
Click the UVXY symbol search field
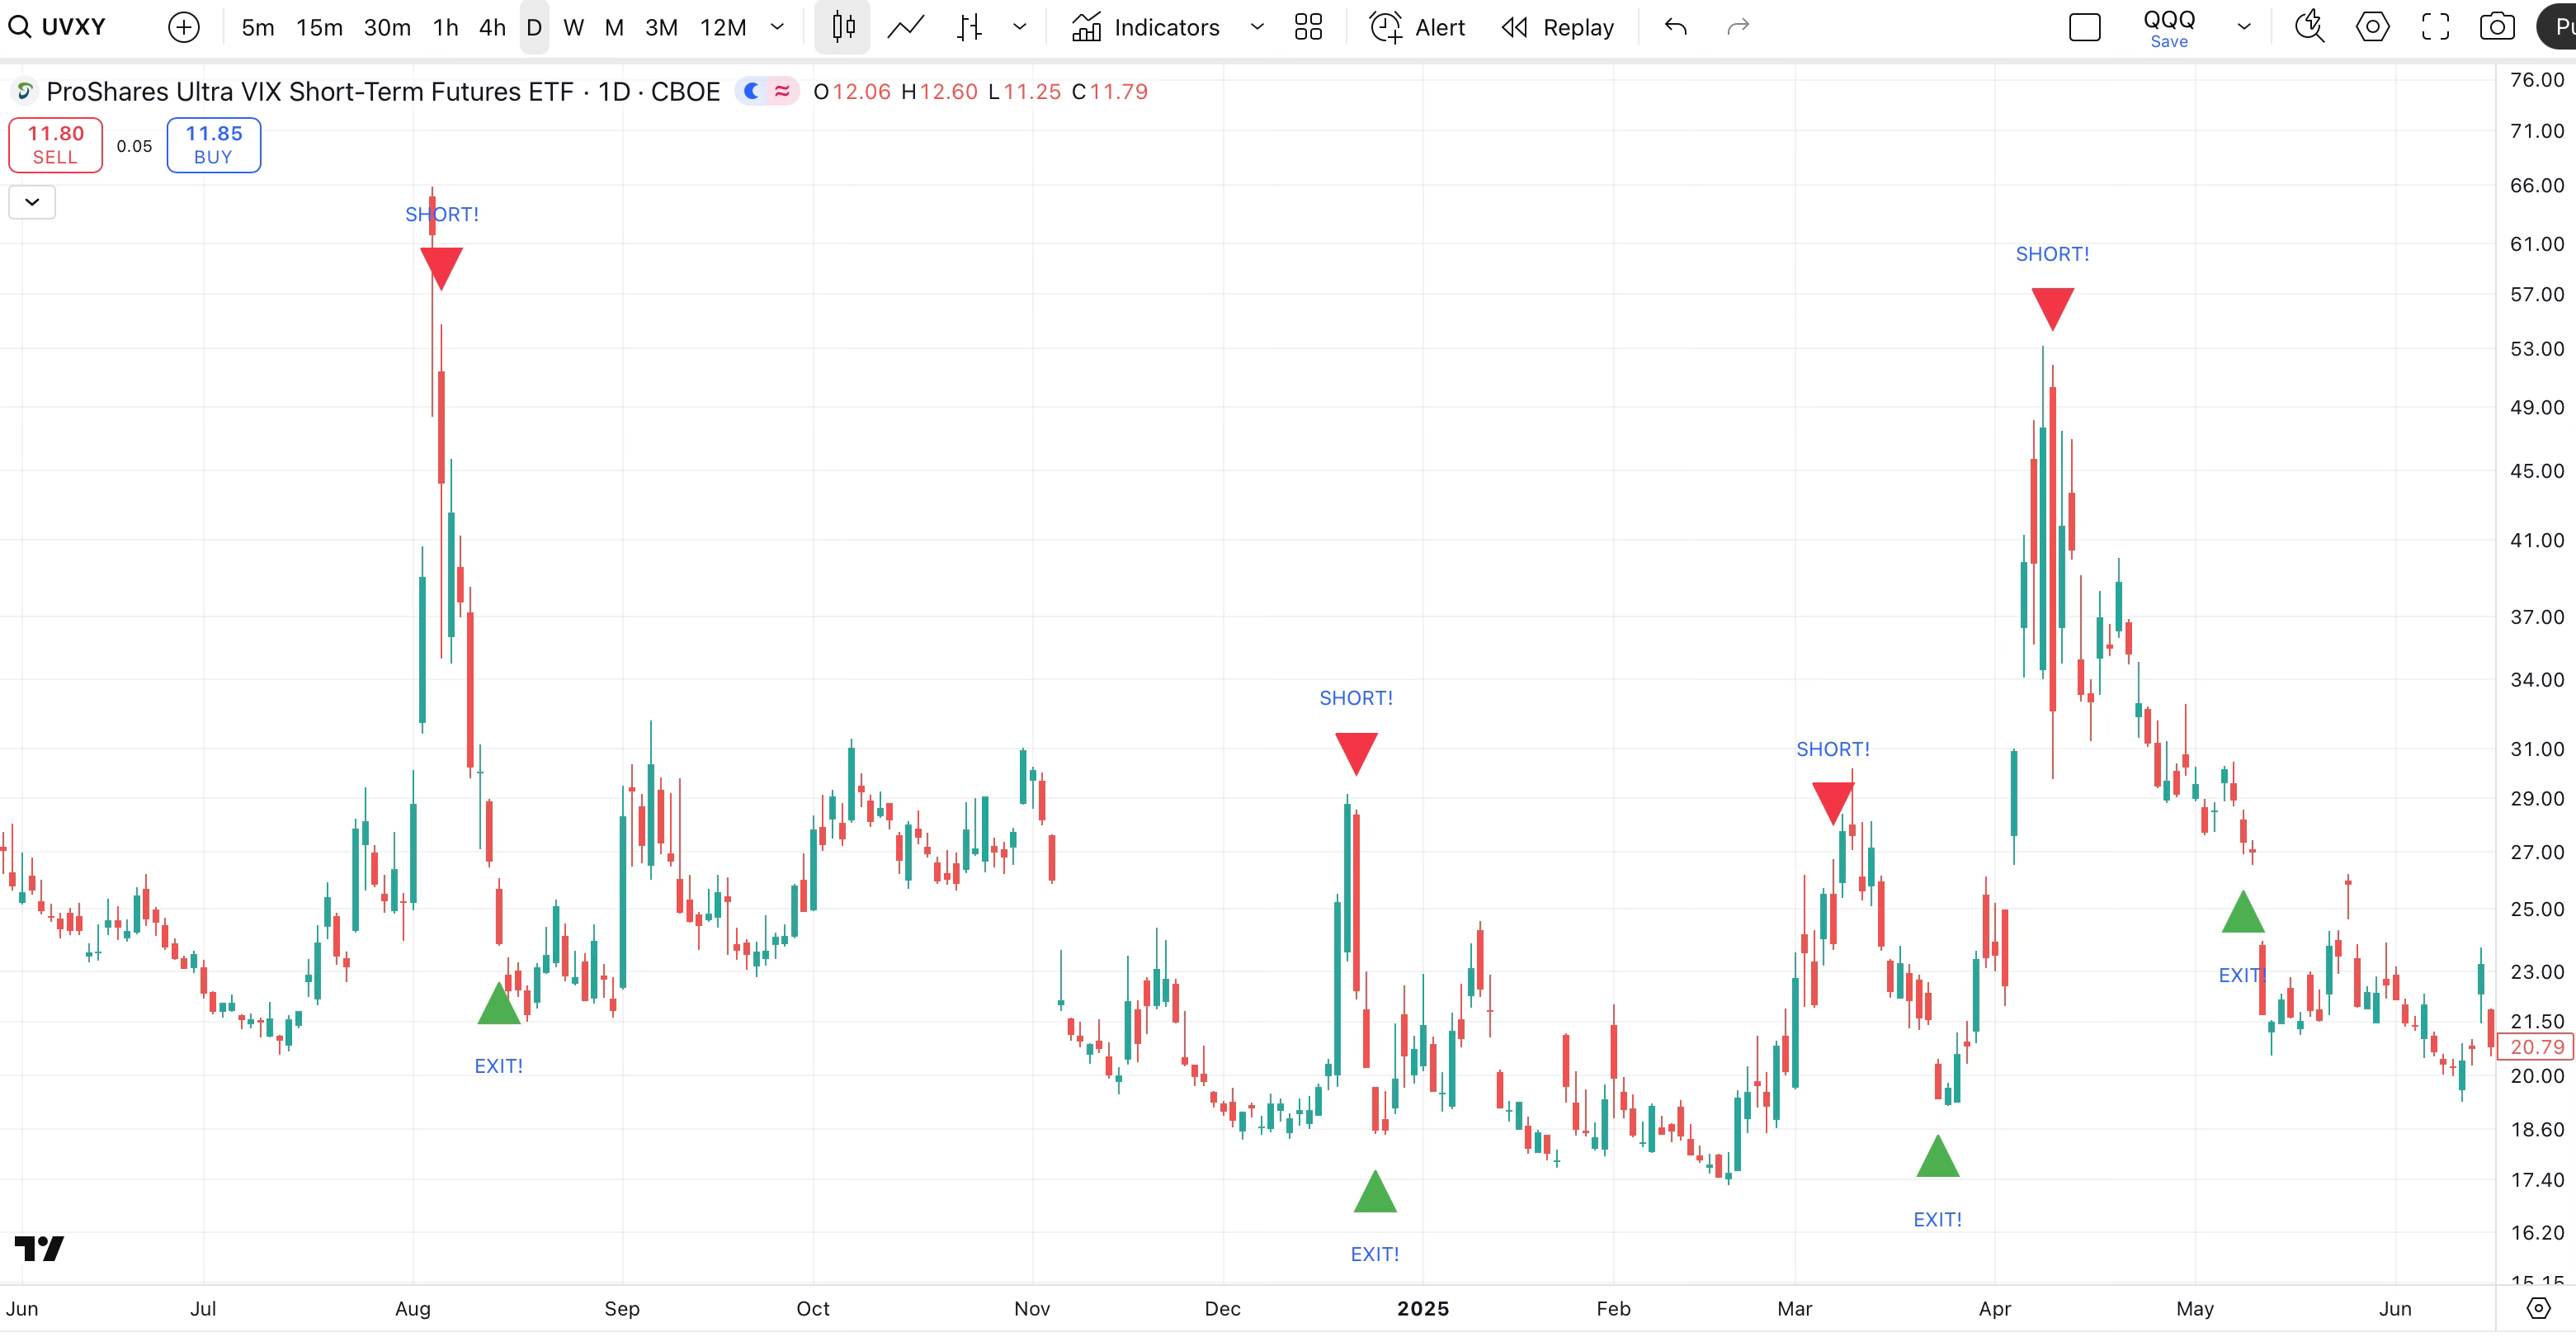[x=73, y=27]
